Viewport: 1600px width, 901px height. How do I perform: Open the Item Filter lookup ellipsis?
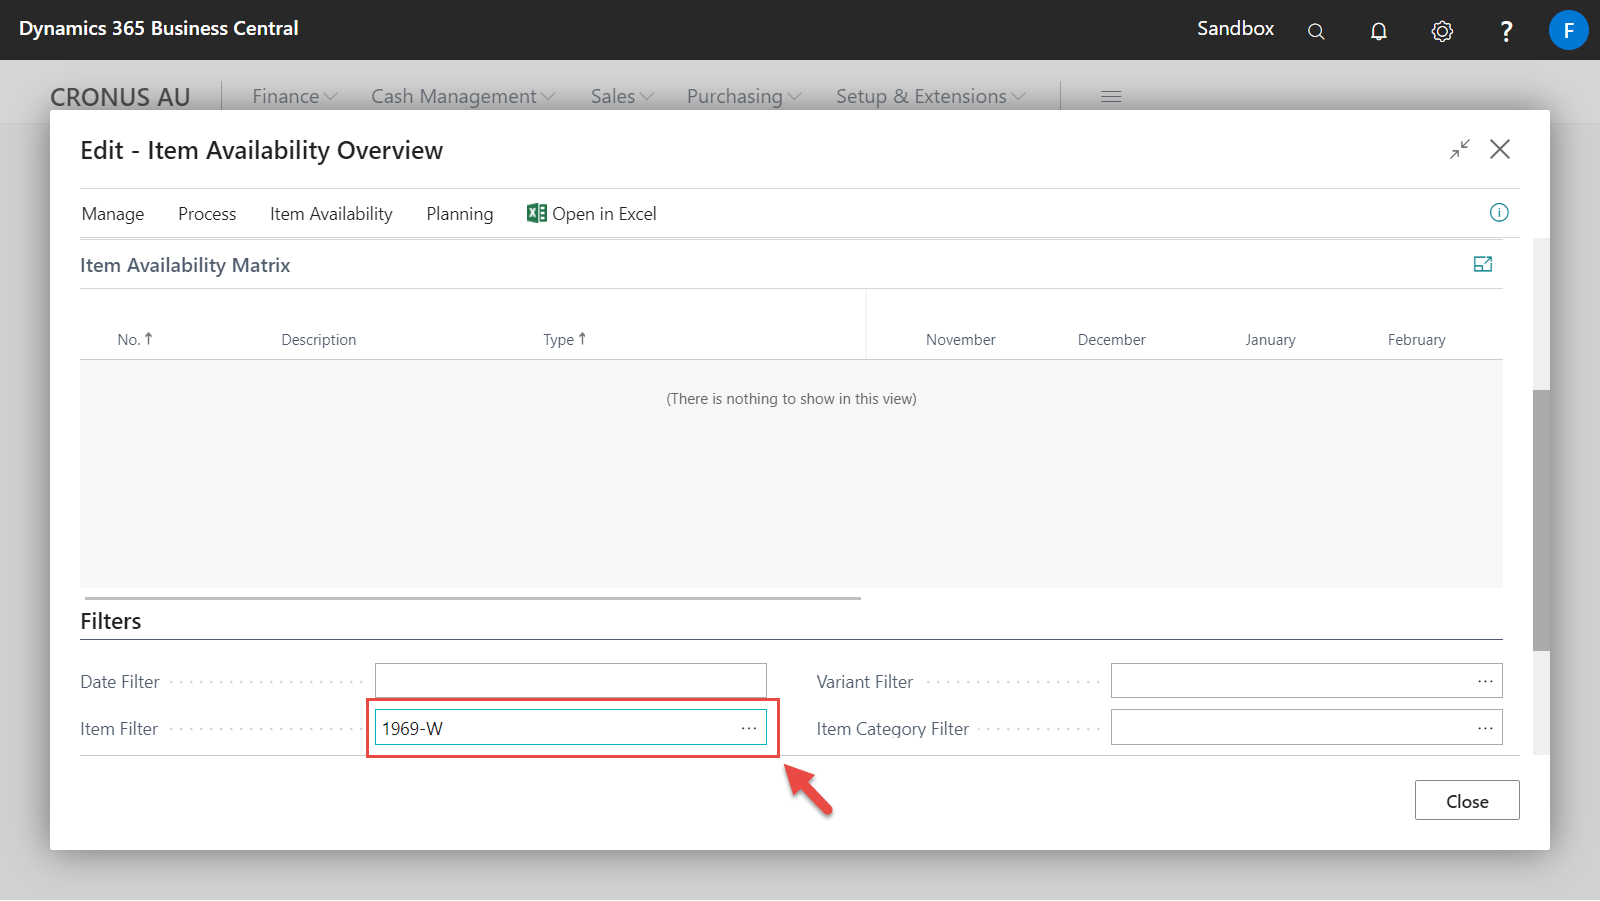pyautogui.click(x=749, y=728)
